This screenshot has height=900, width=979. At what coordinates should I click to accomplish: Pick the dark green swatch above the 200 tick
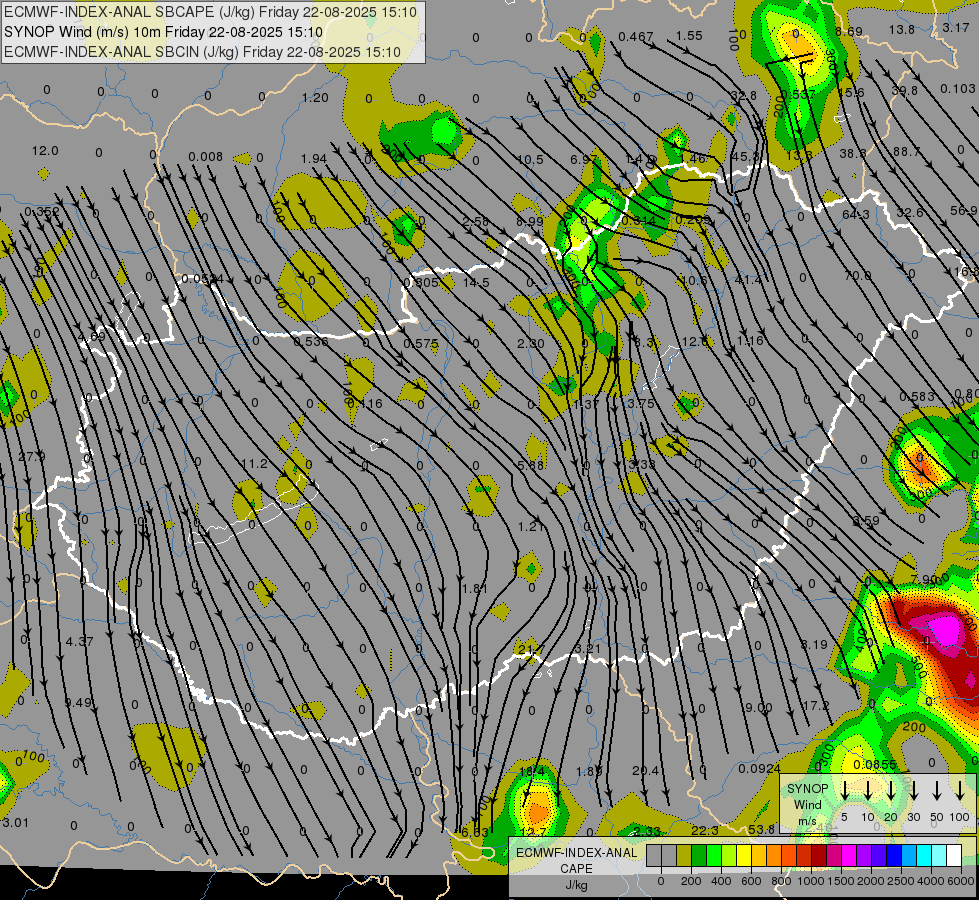699,855
